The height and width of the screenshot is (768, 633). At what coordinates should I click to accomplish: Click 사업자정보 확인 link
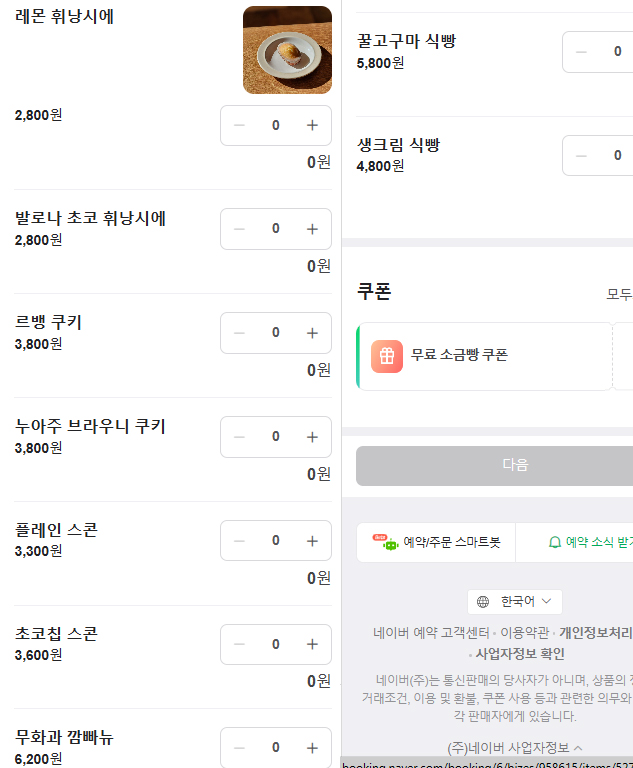520,655
